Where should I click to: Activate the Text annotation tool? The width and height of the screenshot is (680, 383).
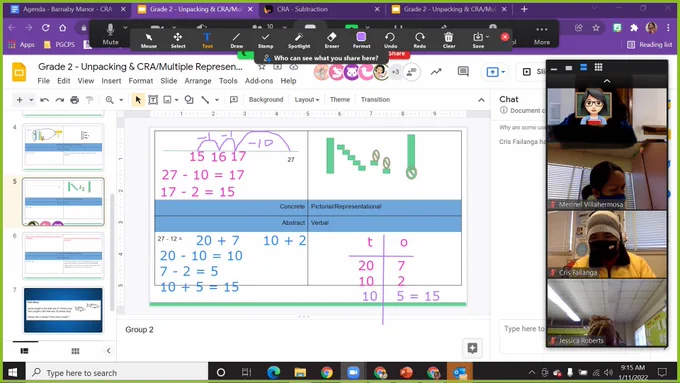pos(207,40)
